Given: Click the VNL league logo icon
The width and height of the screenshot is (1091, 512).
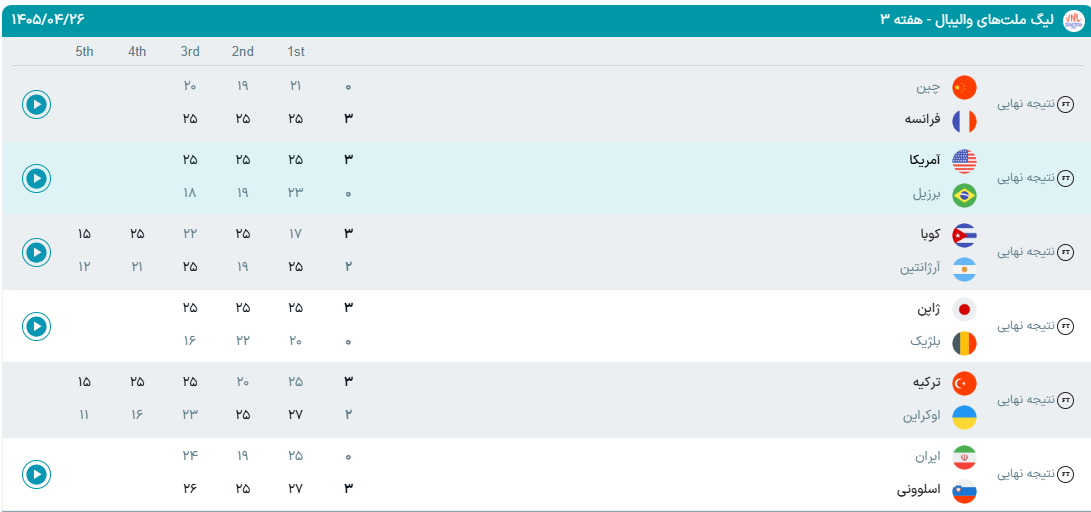Looking at the screenshot, I should [x=1074, y=21].
